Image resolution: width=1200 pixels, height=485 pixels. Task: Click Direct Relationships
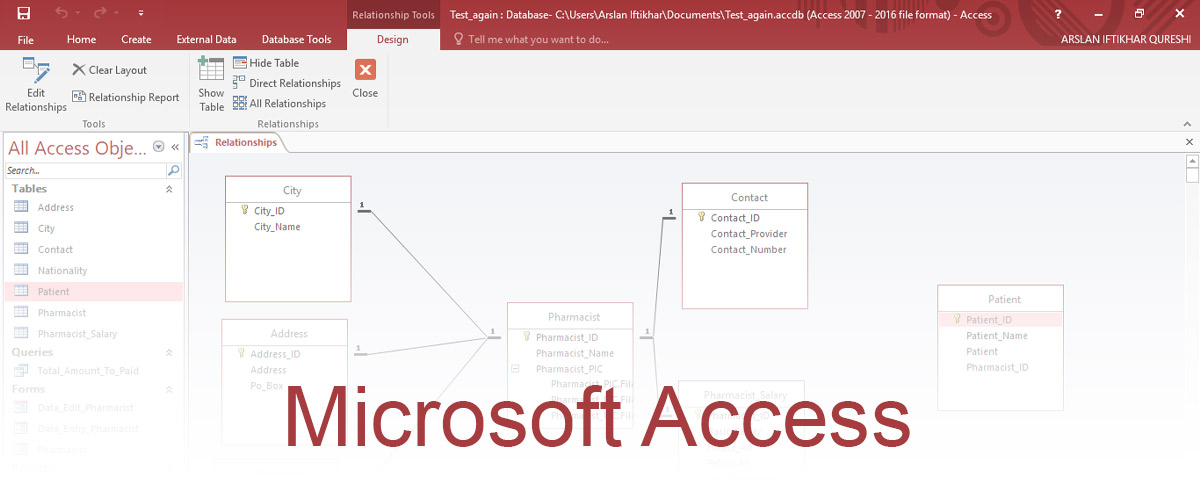[x=287, y=83]
